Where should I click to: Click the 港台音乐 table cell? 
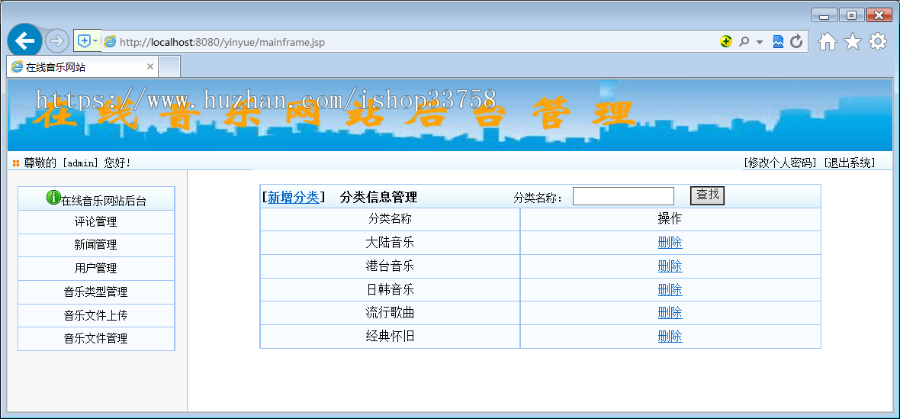(390, 266)
